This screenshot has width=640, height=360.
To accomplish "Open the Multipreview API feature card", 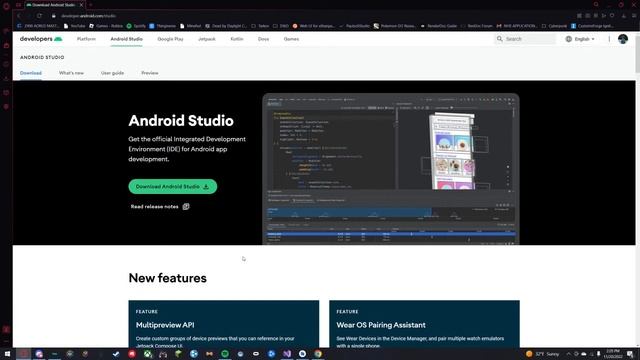I will pos(224,324).
